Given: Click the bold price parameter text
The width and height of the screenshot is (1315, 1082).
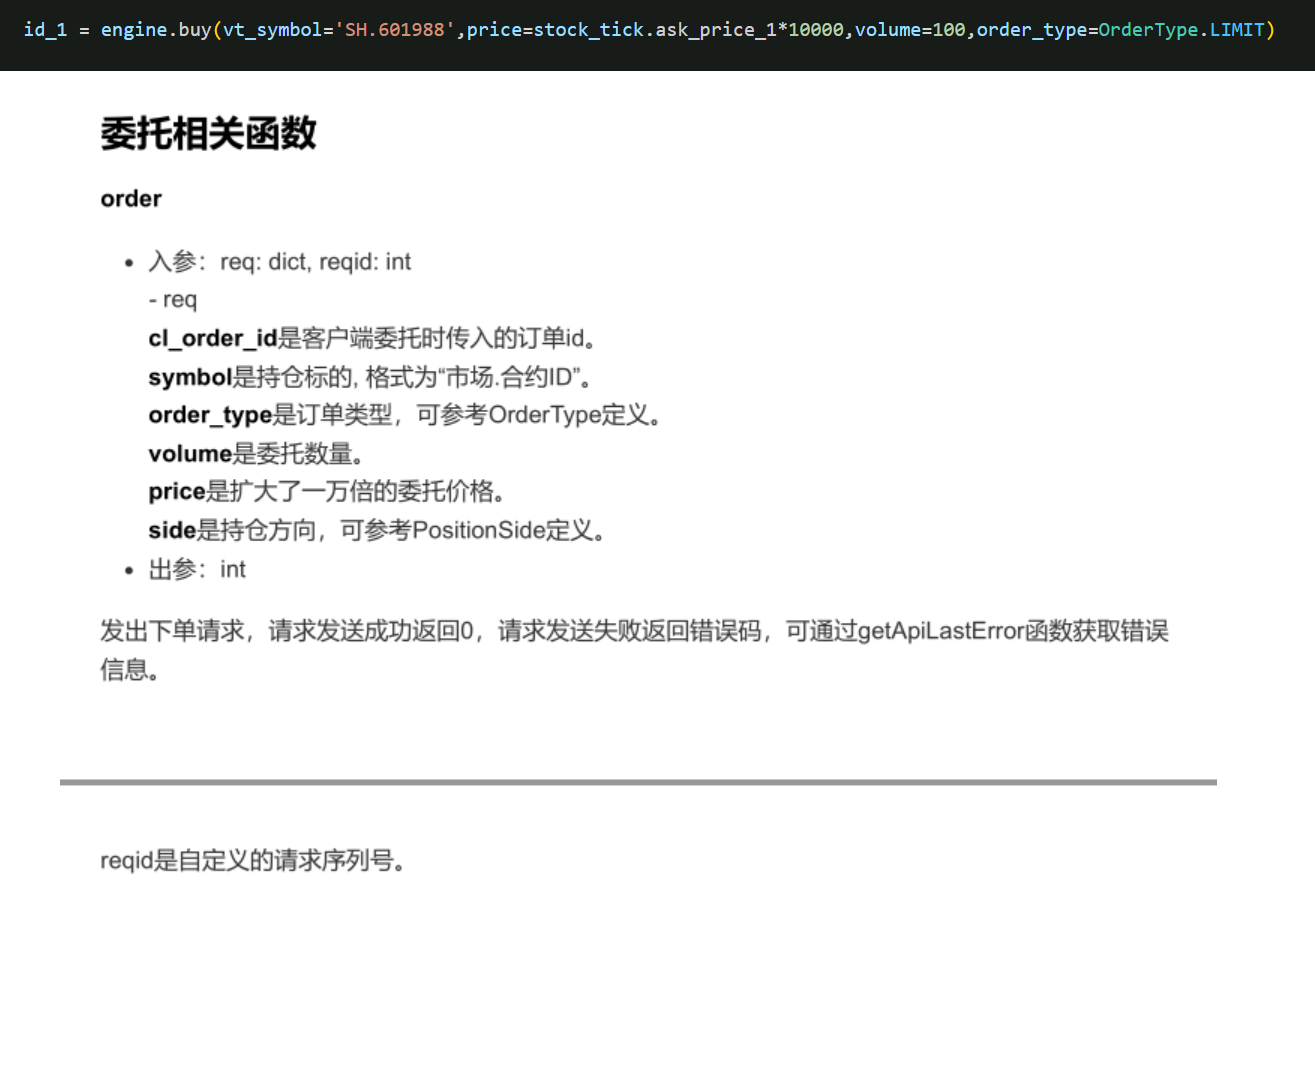Looking at the screenshot, I should tap(177, 491).
